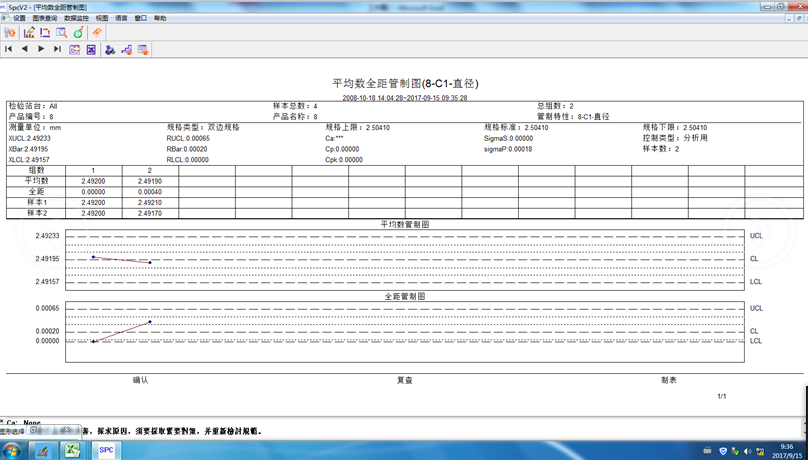The width and height of the screenshot is (808, 460).
Task: Open the chart with pencil toolbar icon
Action: (x=29, y=33)
